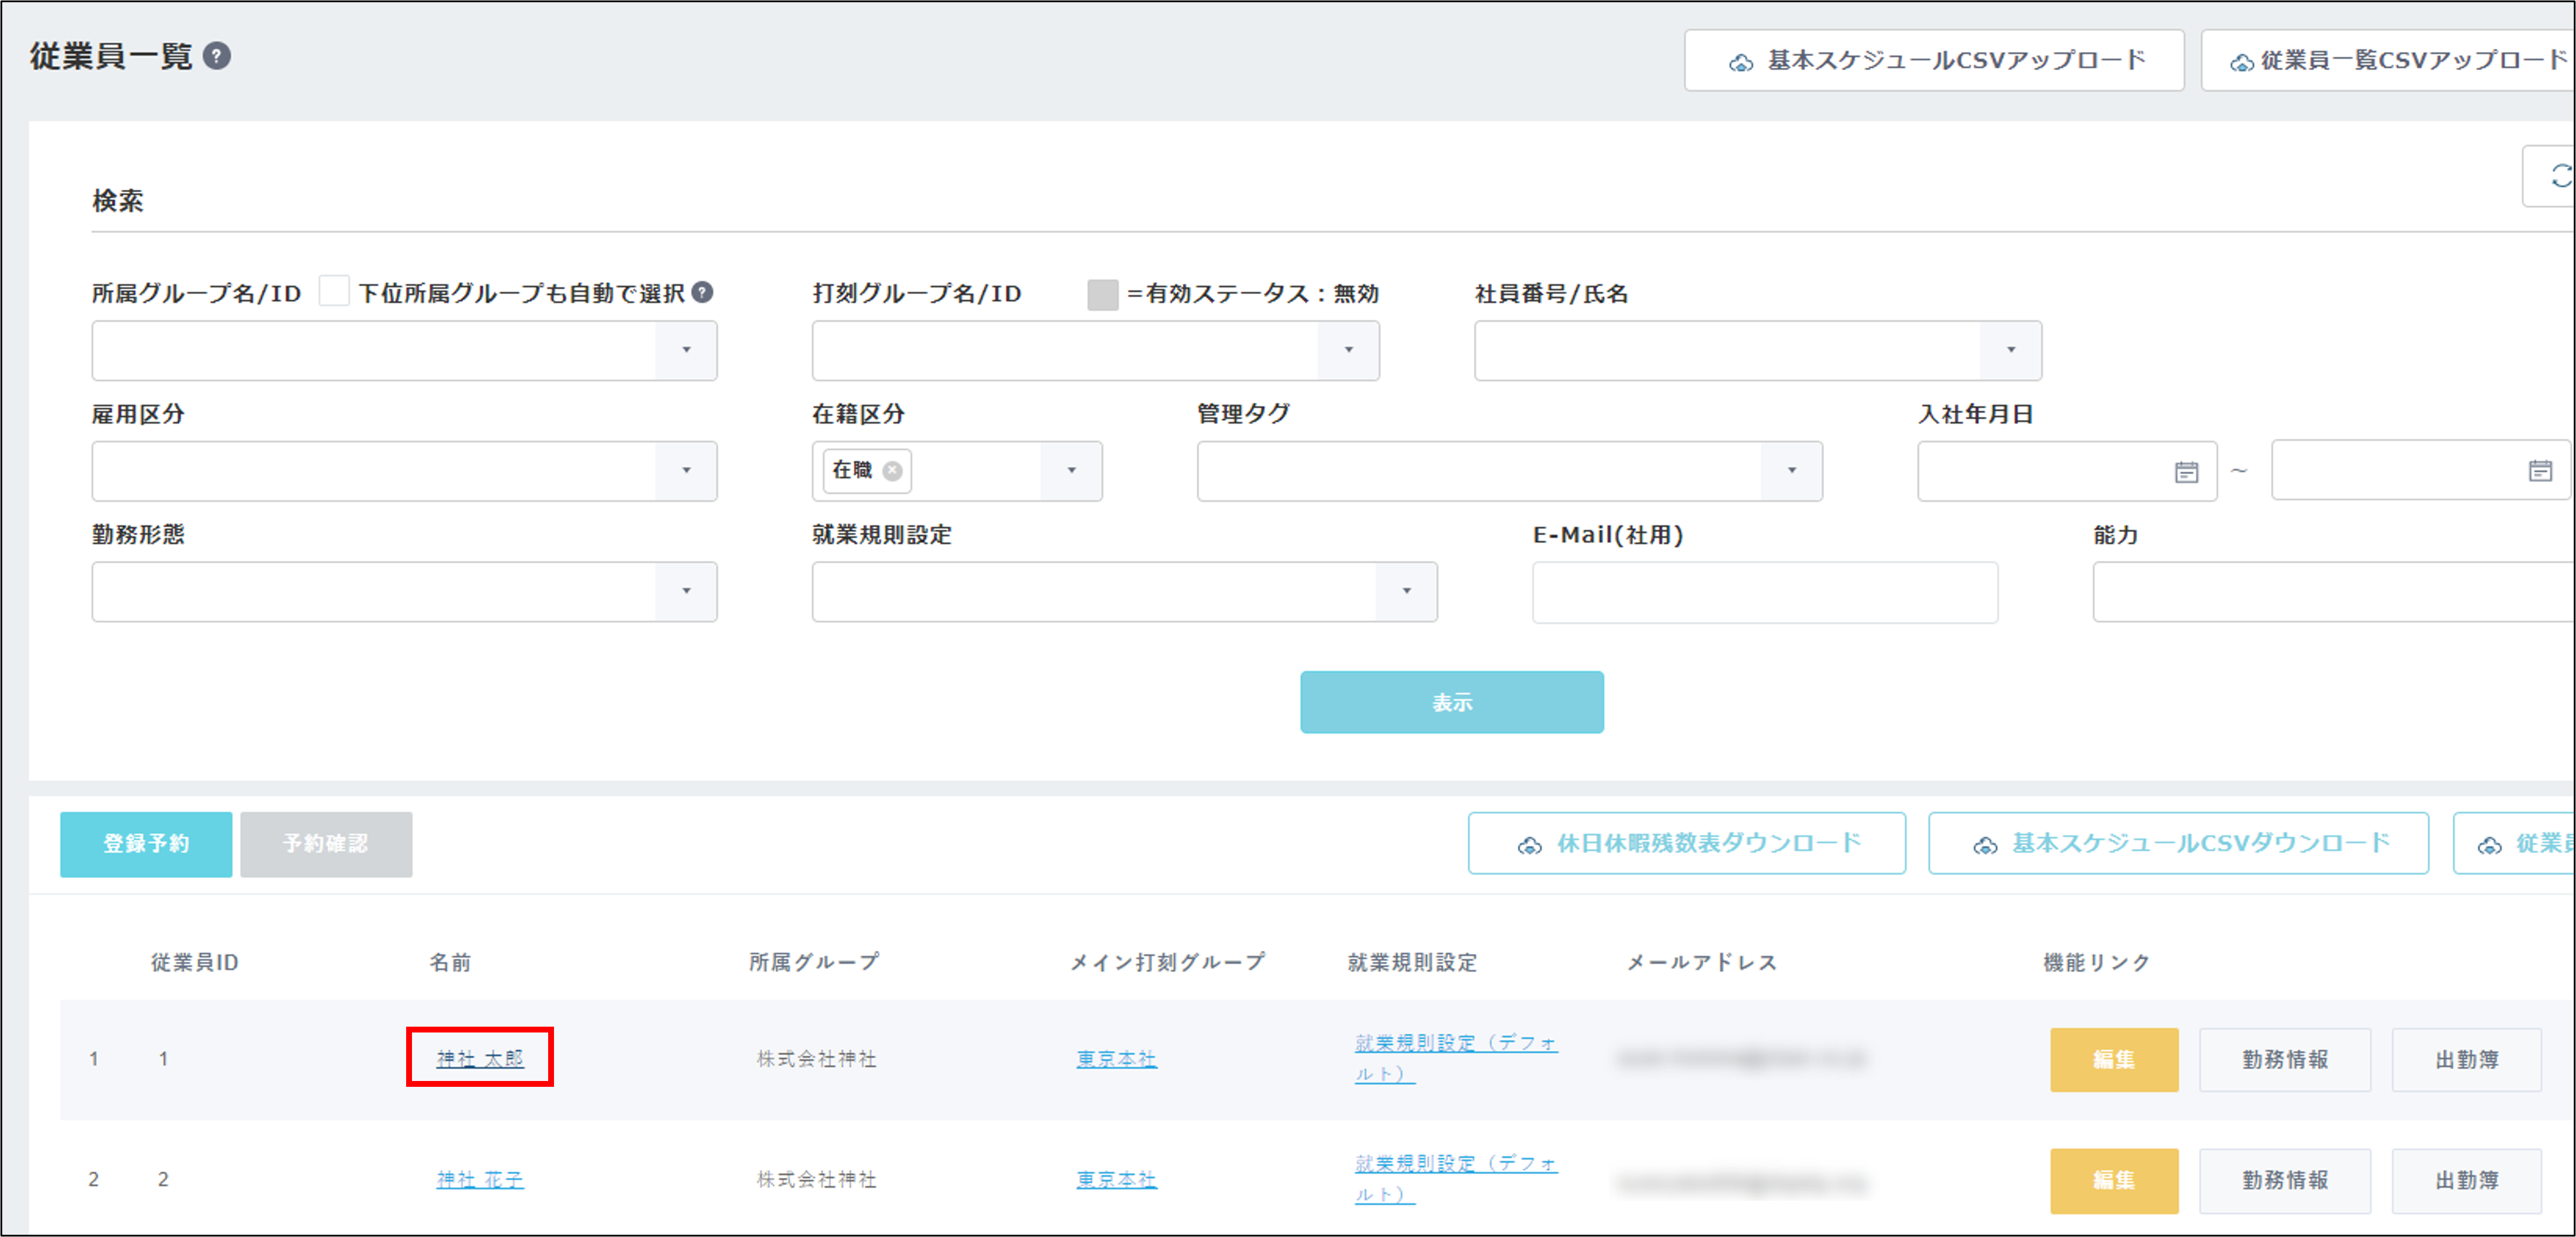2576x1237 pixels.
Task: Open the 管理タグ dropdown
Action: [1791, 471]
